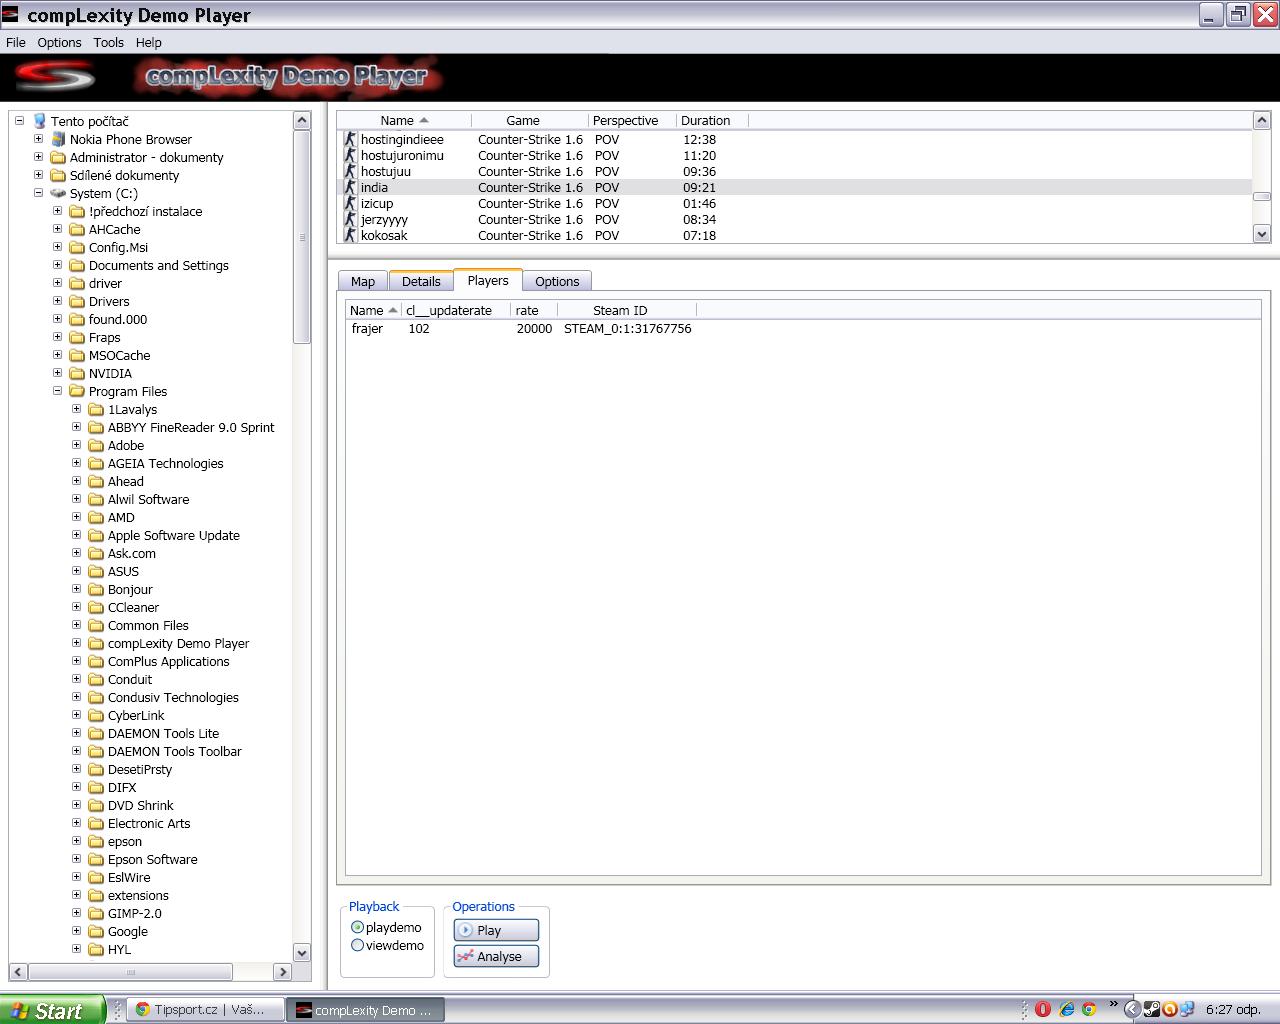
Task: Open the File menu
Action: coord(16,42)
